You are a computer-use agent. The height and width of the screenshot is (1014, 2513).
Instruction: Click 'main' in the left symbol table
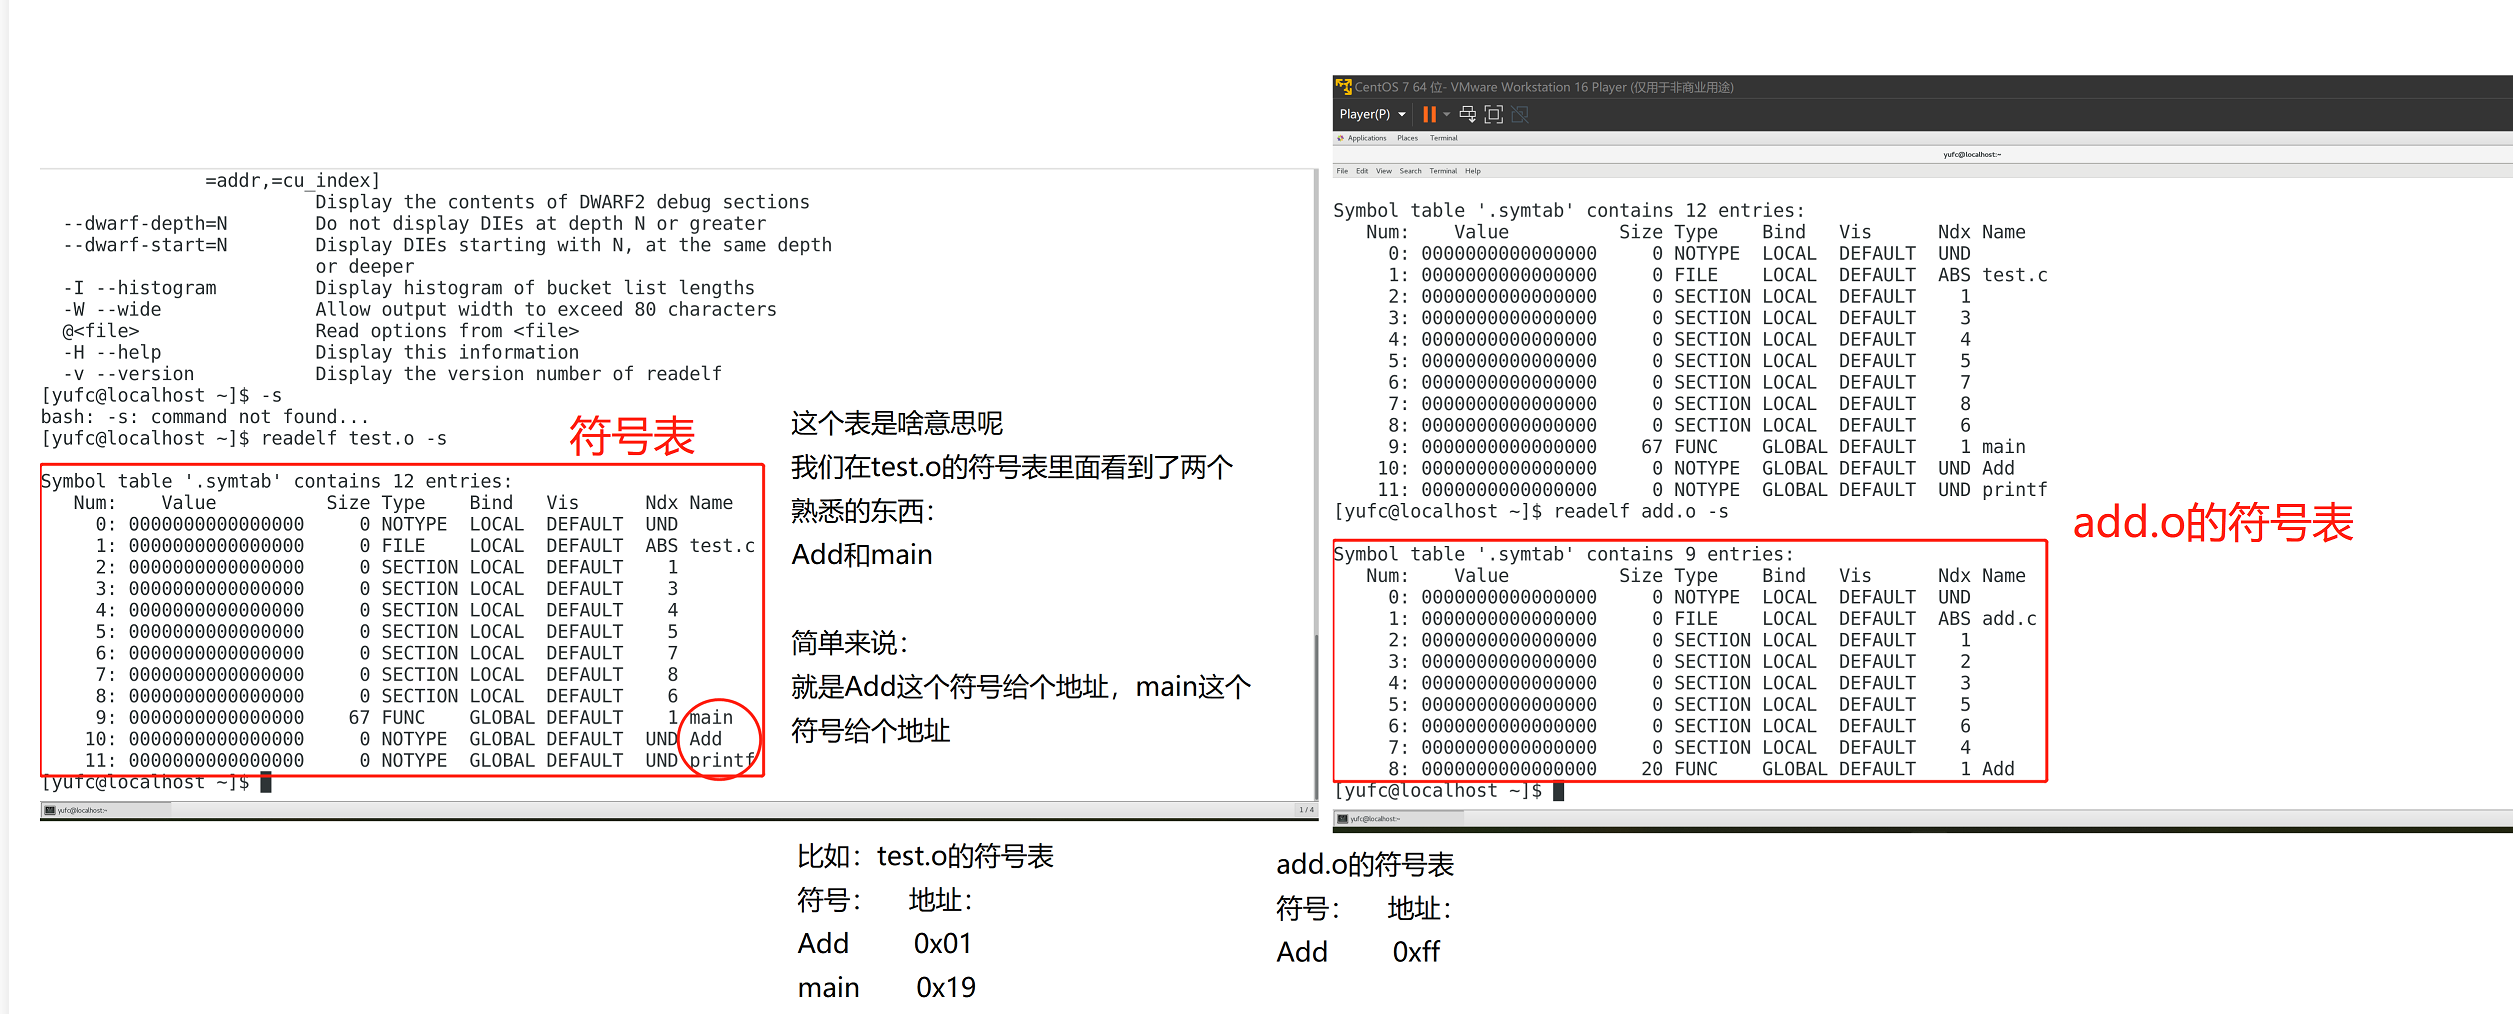tap(711, 718)
